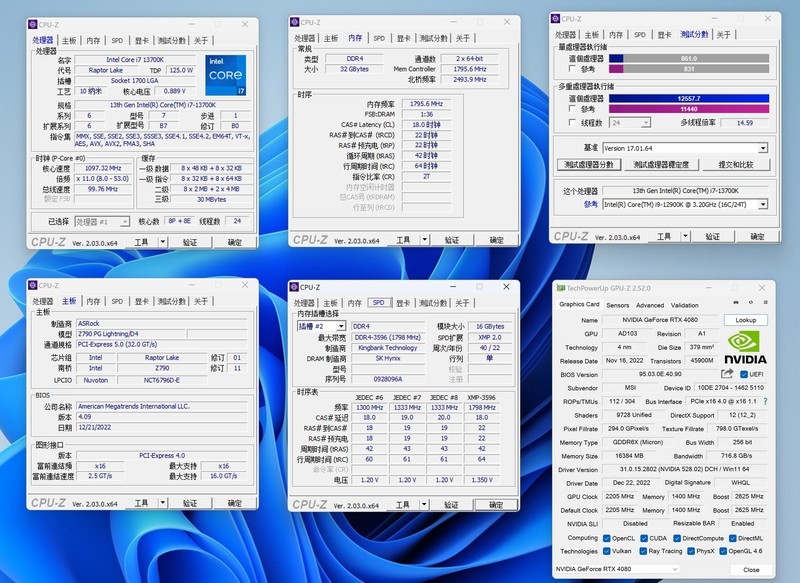Click the question mark icon beside Bus Interface

[764, 400]
